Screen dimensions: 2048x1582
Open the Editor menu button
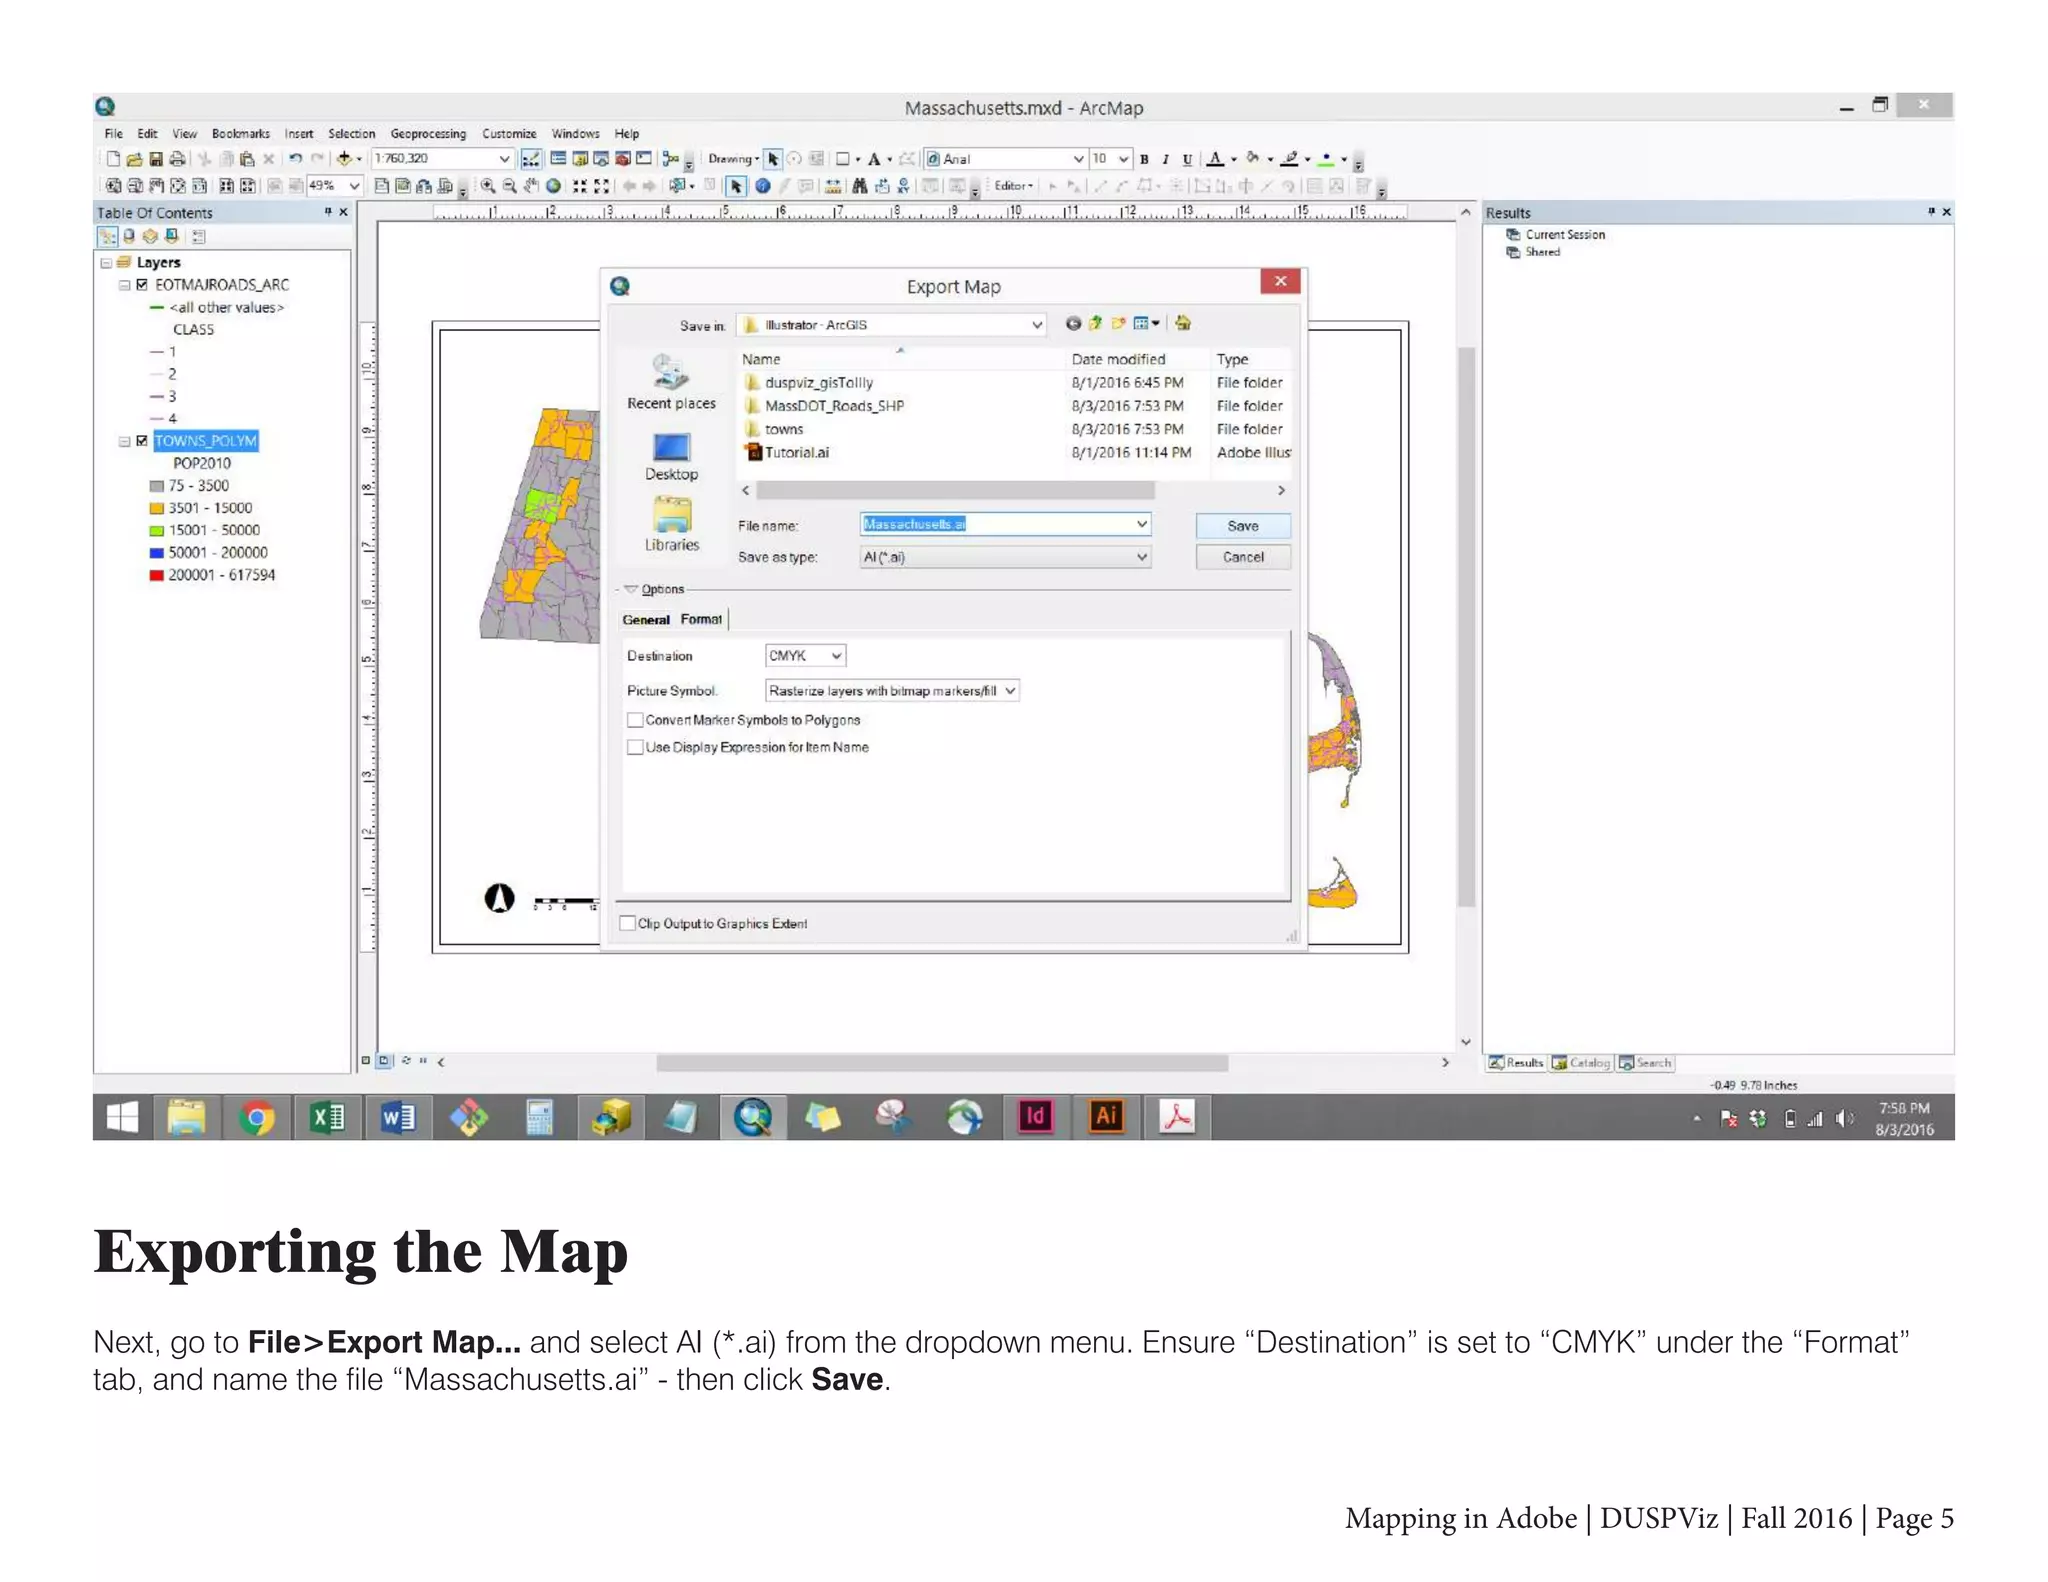pyautogui.click(x=1013, y=186)
